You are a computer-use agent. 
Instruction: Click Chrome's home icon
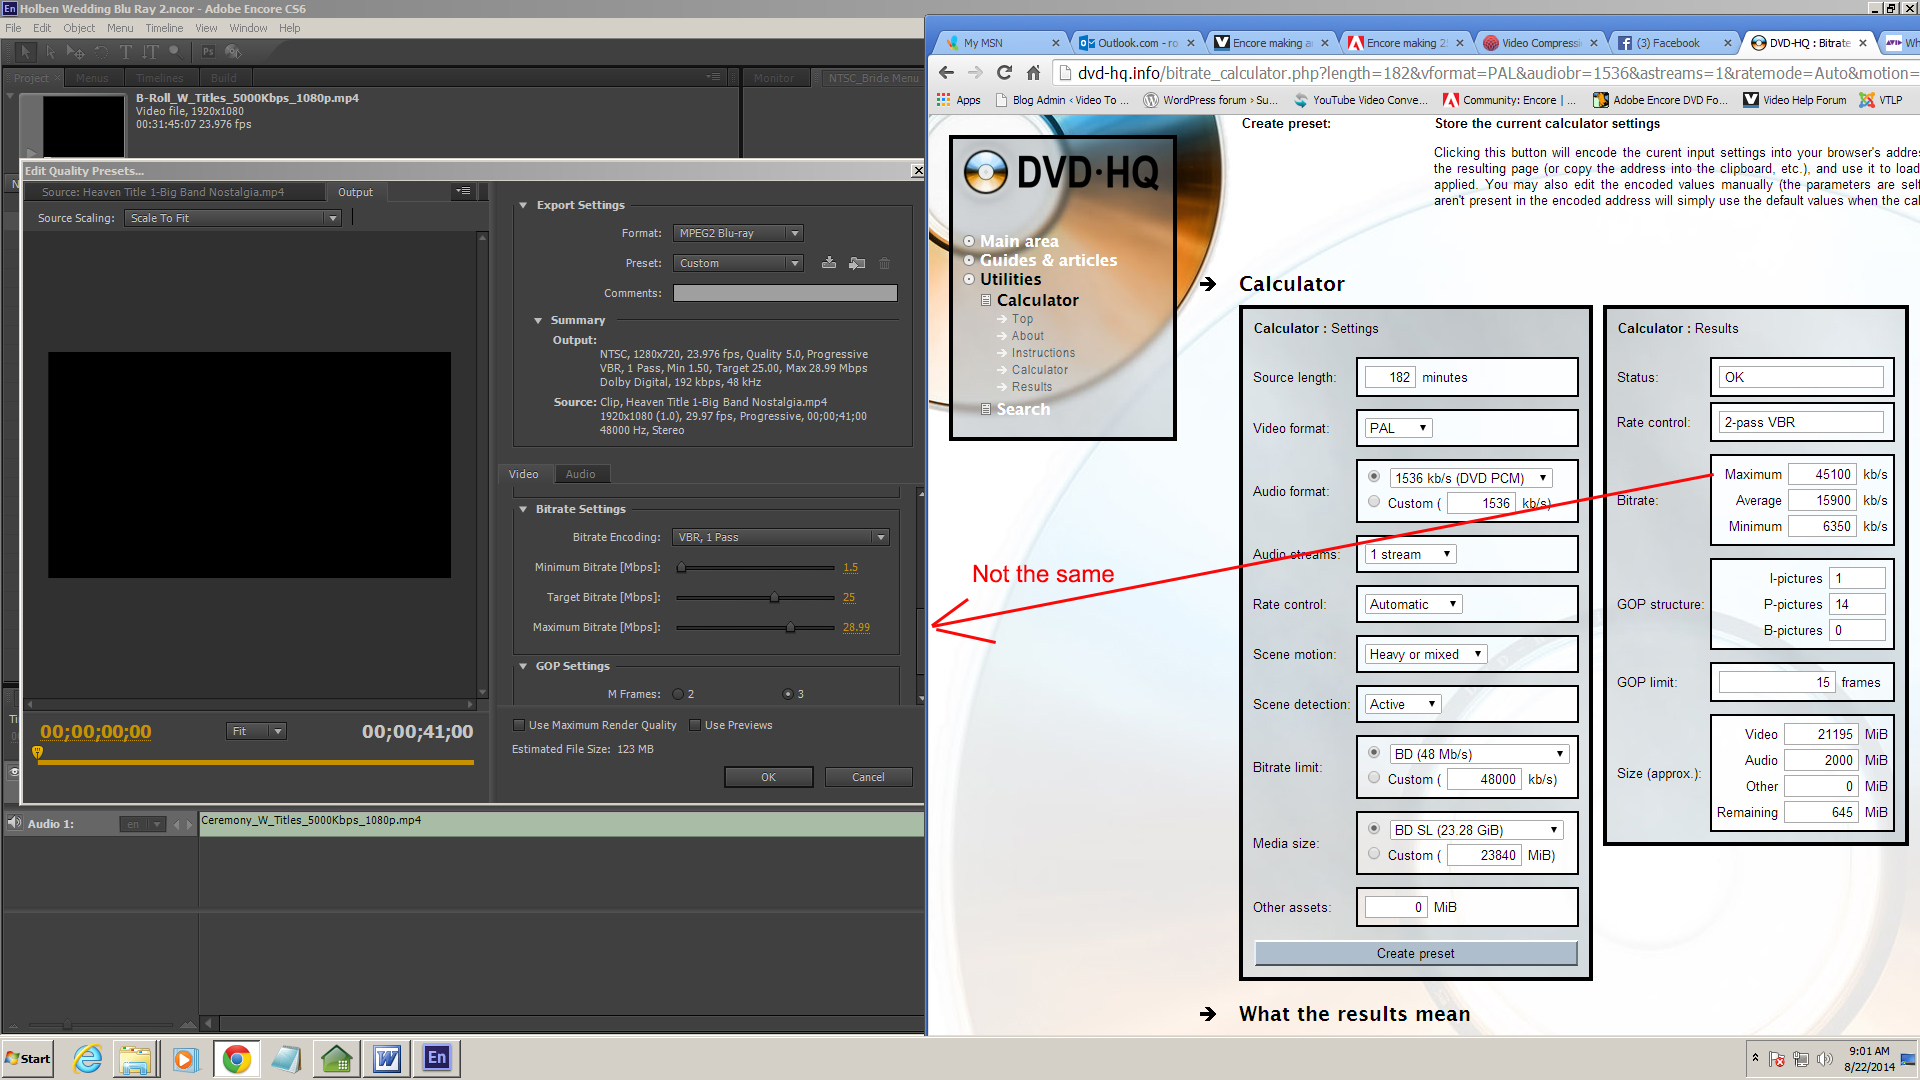coord(1033,72)
